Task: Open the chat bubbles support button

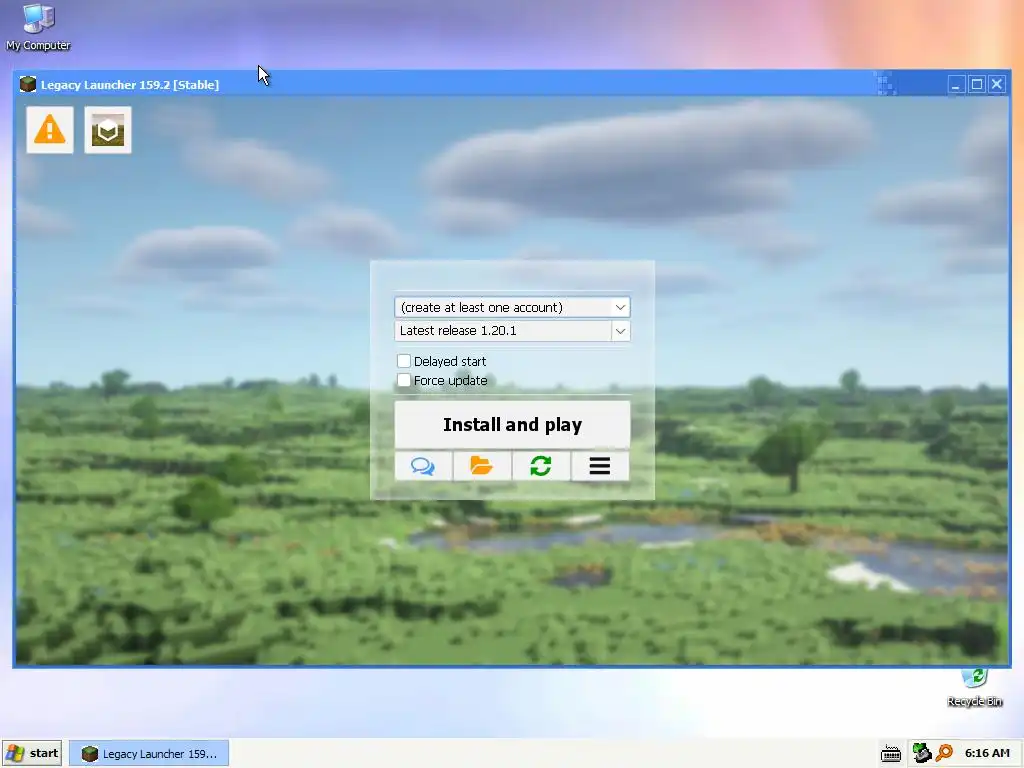Action: pos(423,466)
